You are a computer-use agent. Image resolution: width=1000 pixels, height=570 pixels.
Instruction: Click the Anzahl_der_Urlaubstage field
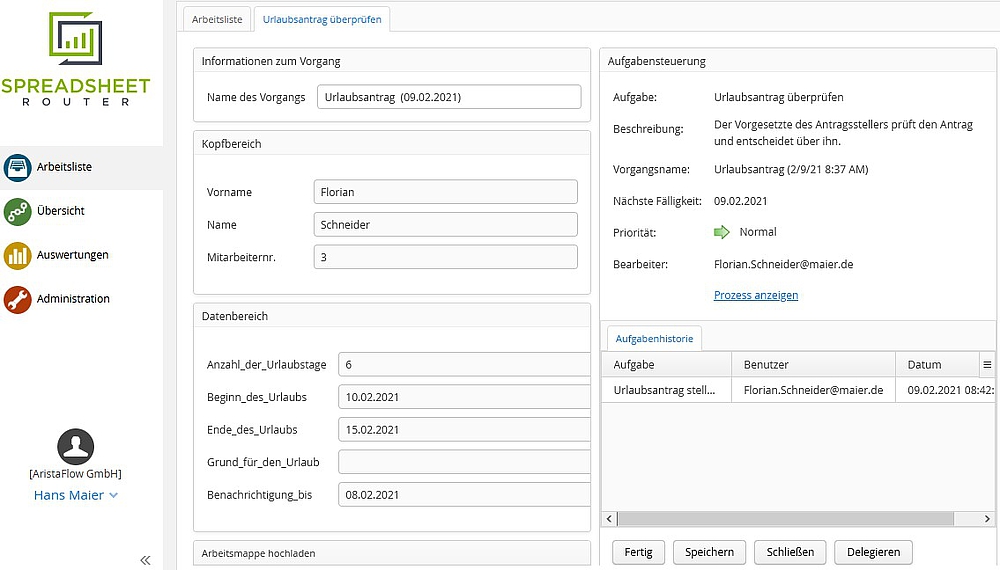coord(464,365)
